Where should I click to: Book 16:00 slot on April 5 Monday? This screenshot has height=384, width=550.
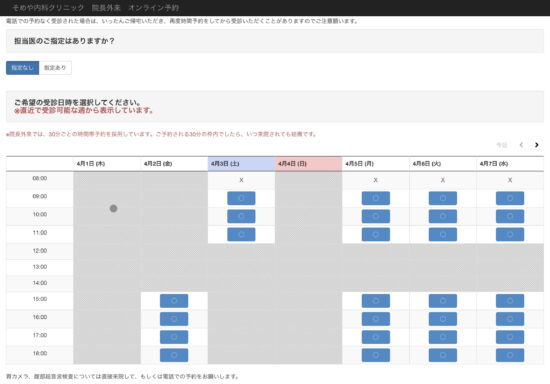tap(376, 319)
